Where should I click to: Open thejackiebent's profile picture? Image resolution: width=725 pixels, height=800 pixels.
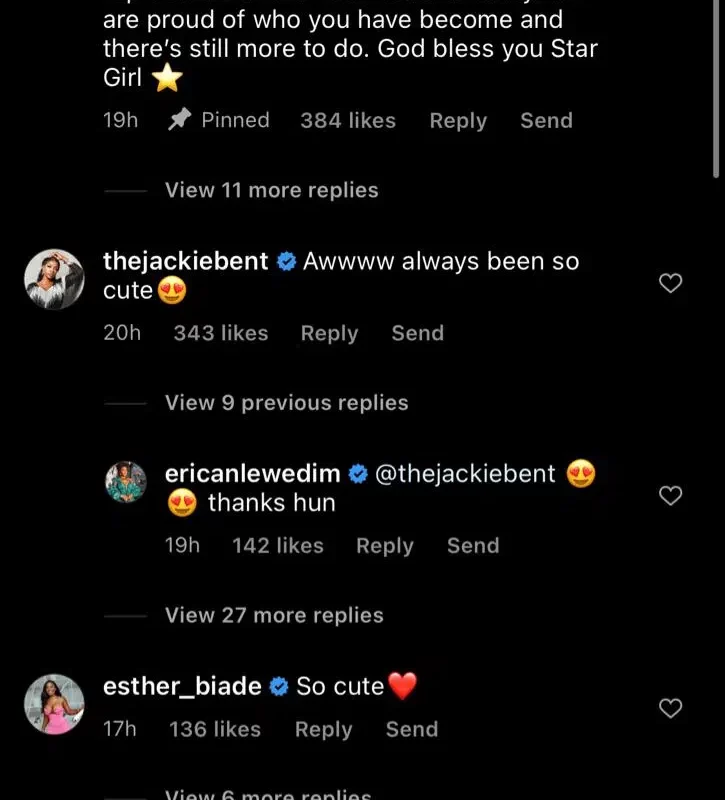click(53, 278)
